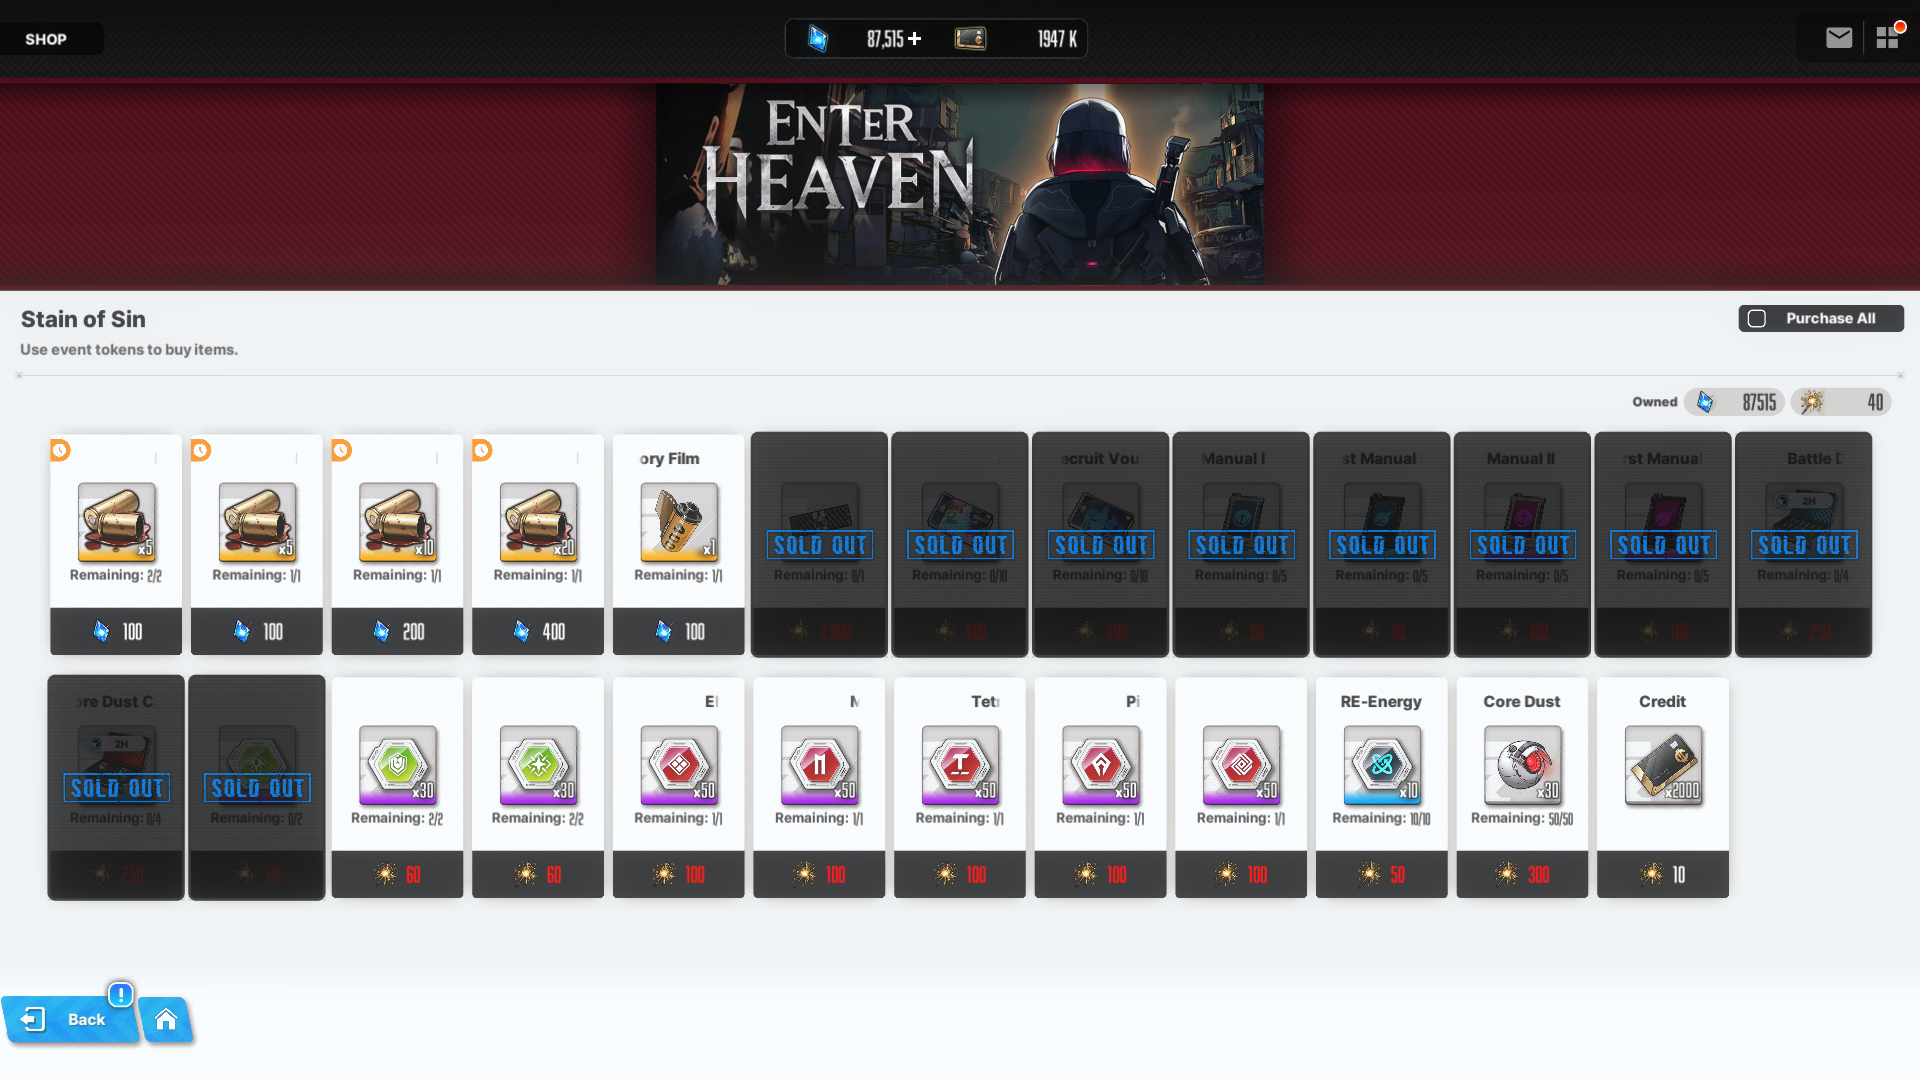
Task: Select the Credit x2000 item icon
Action: tap(1662, 765)
